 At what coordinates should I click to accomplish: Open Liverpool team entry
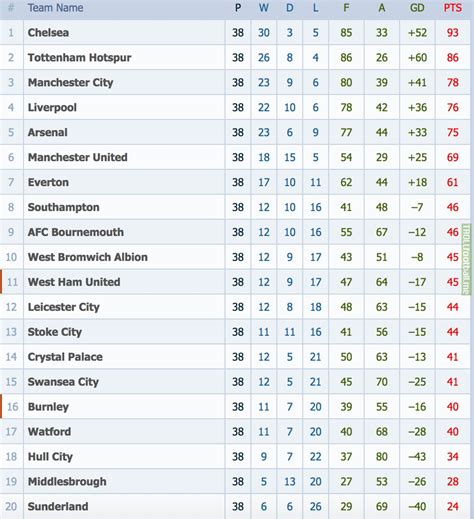52,107
